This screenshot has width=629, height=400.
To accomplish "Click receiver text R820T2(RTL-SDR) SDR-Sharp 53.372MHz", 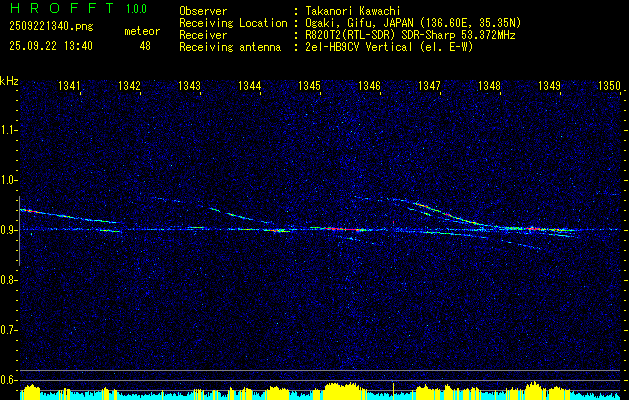I will (x=410, y=35).
